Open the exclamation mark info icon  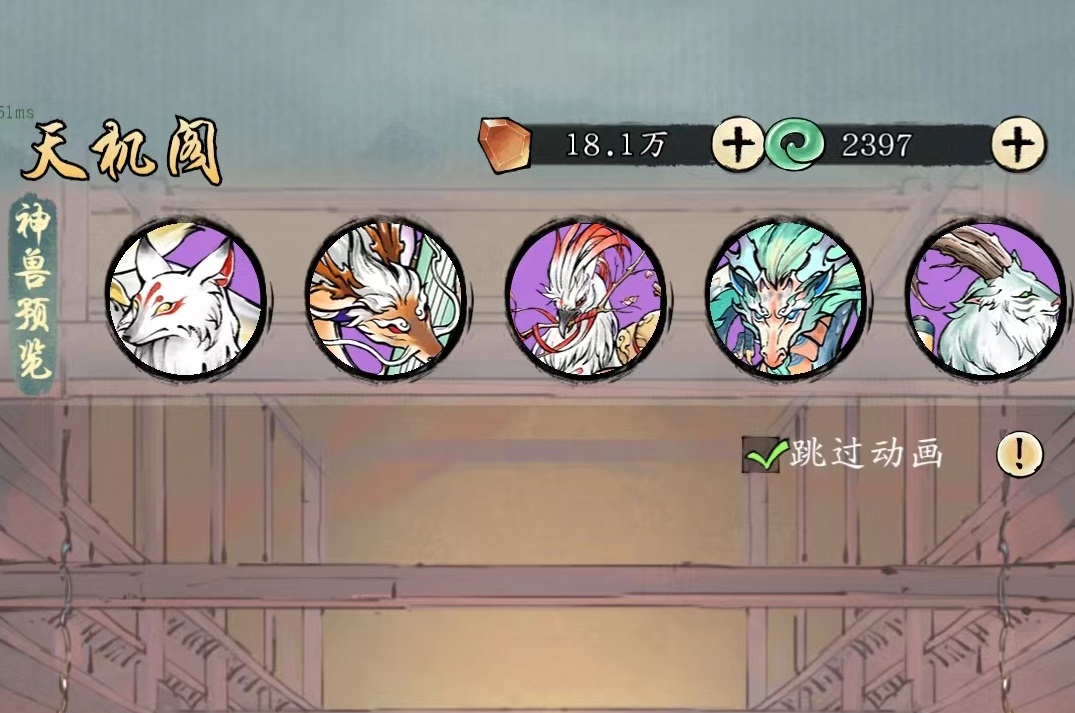pos(1019,454)
